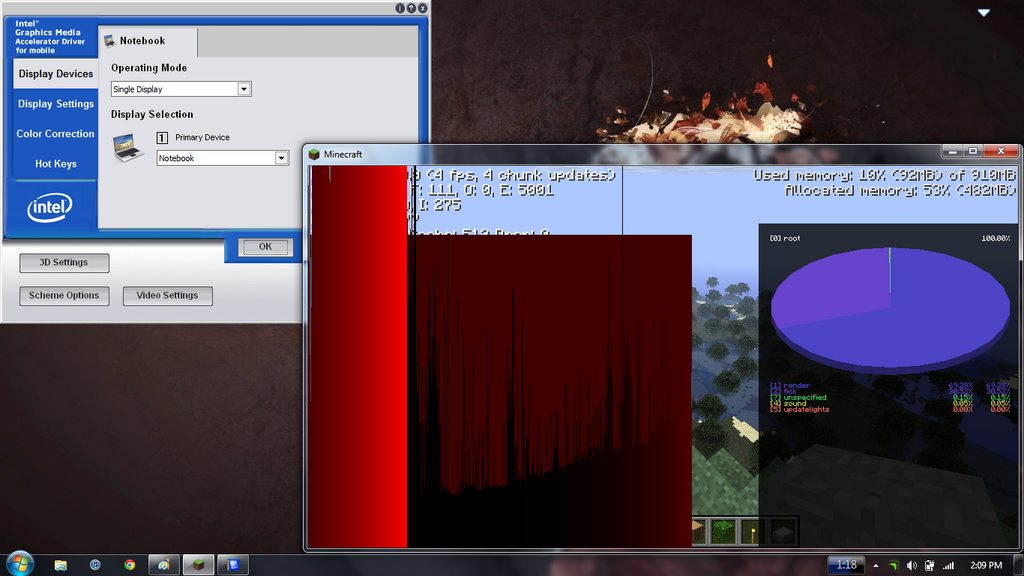The height and width of the screenshot is (576, 1024).
Task: Click the 'Allocated memory' debug text line
Action: pos(900,190)
